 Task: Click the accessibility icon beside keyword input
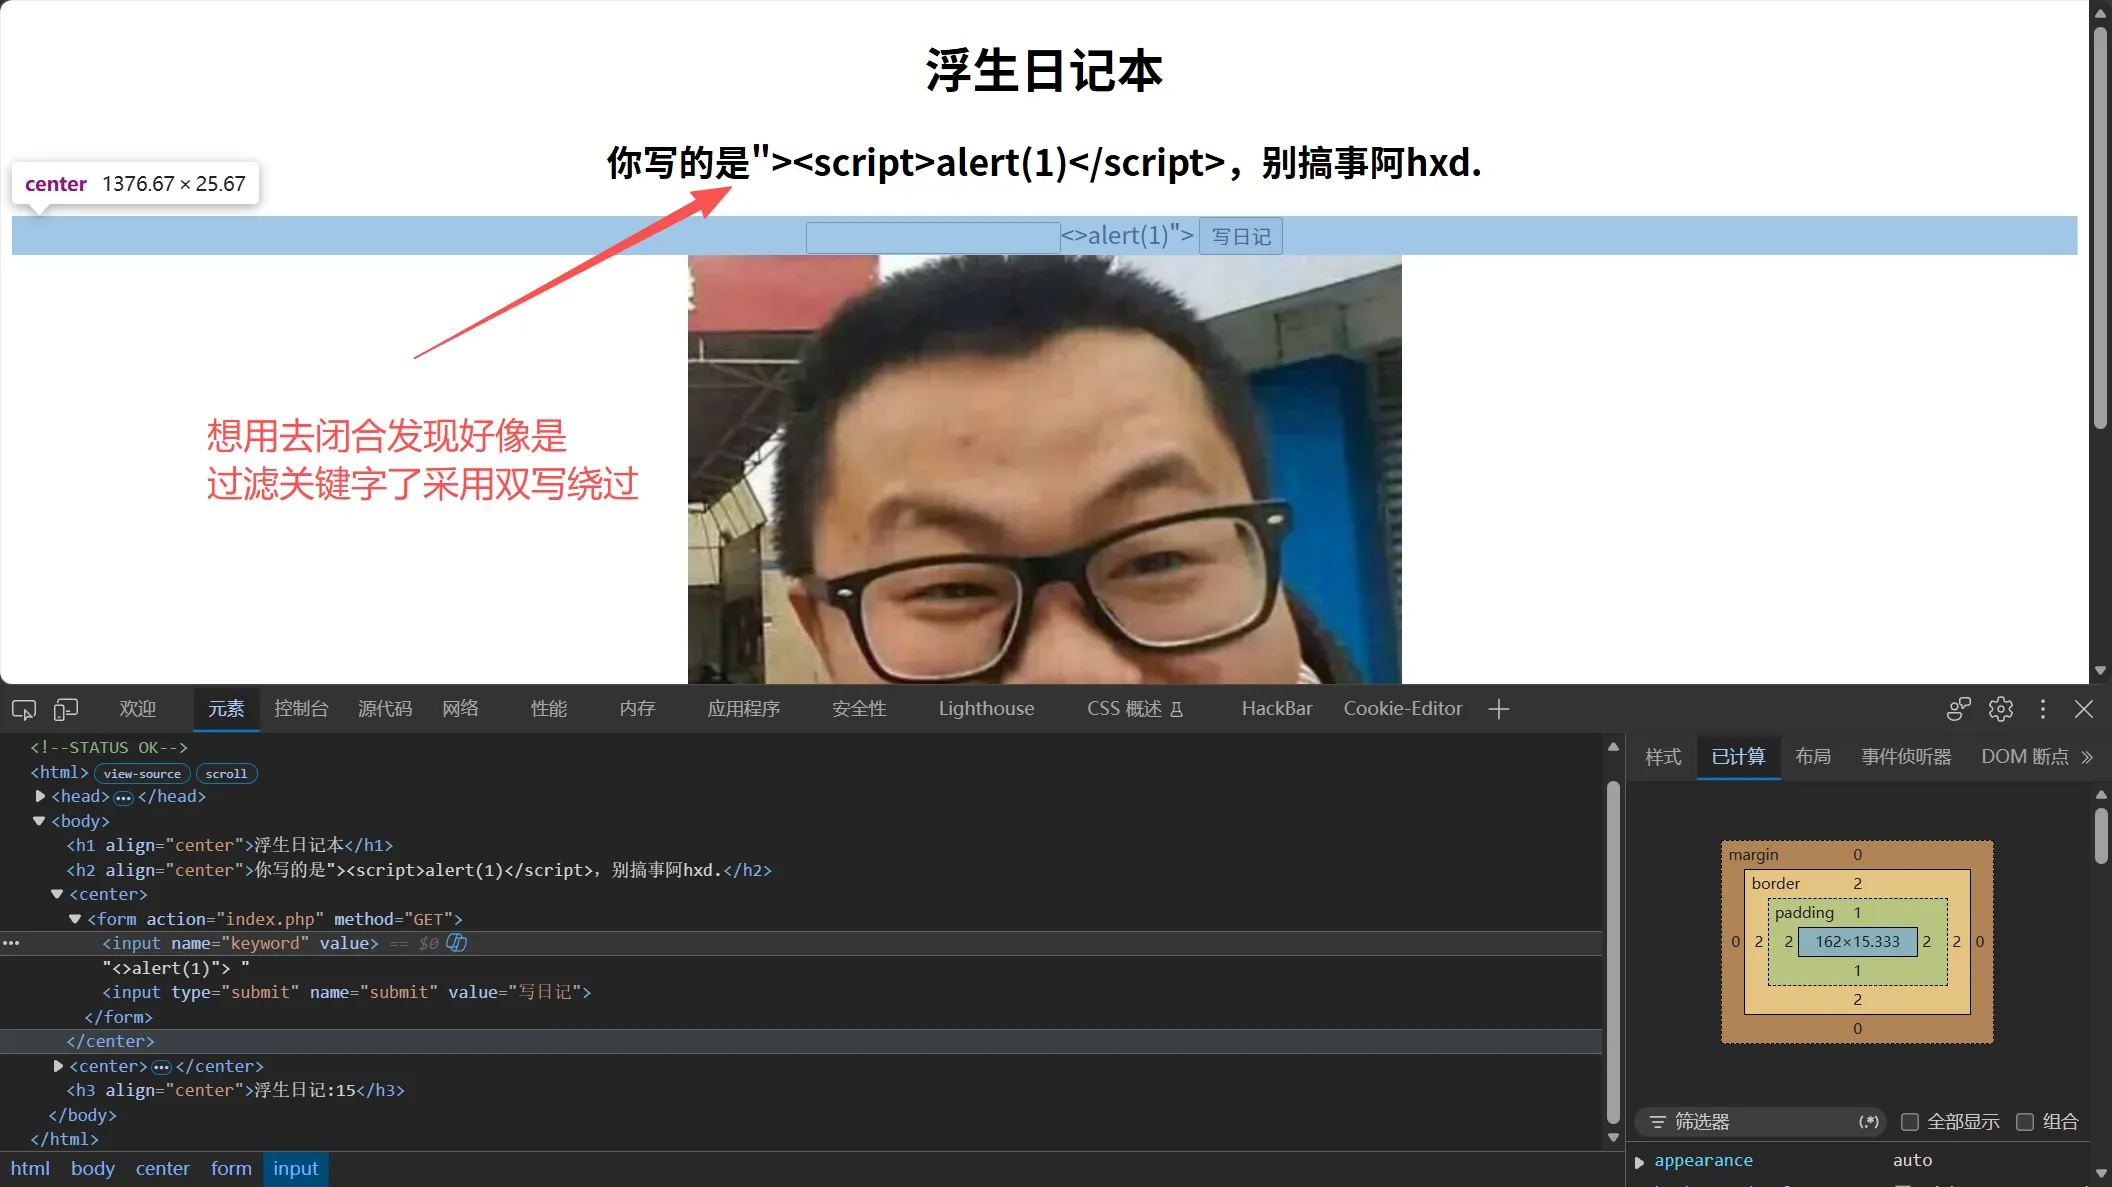pos(457,943)
